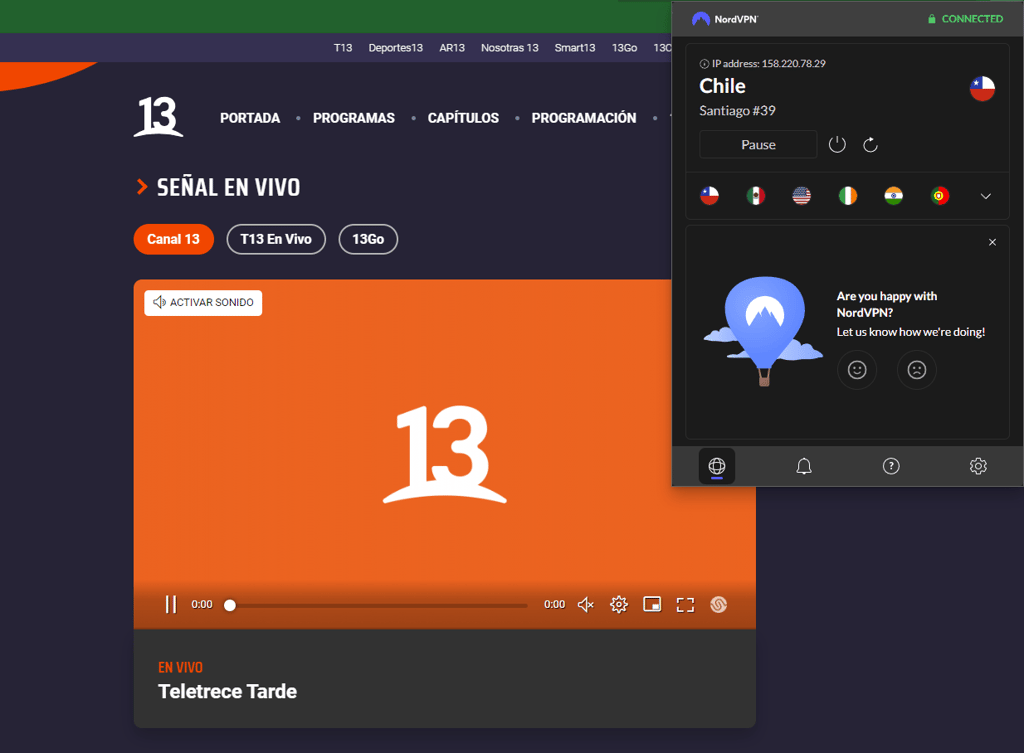The height and width of the screenshot is (753, 1024).
Task: Click Pause button in NordVPN
Action: pos(758,144)
